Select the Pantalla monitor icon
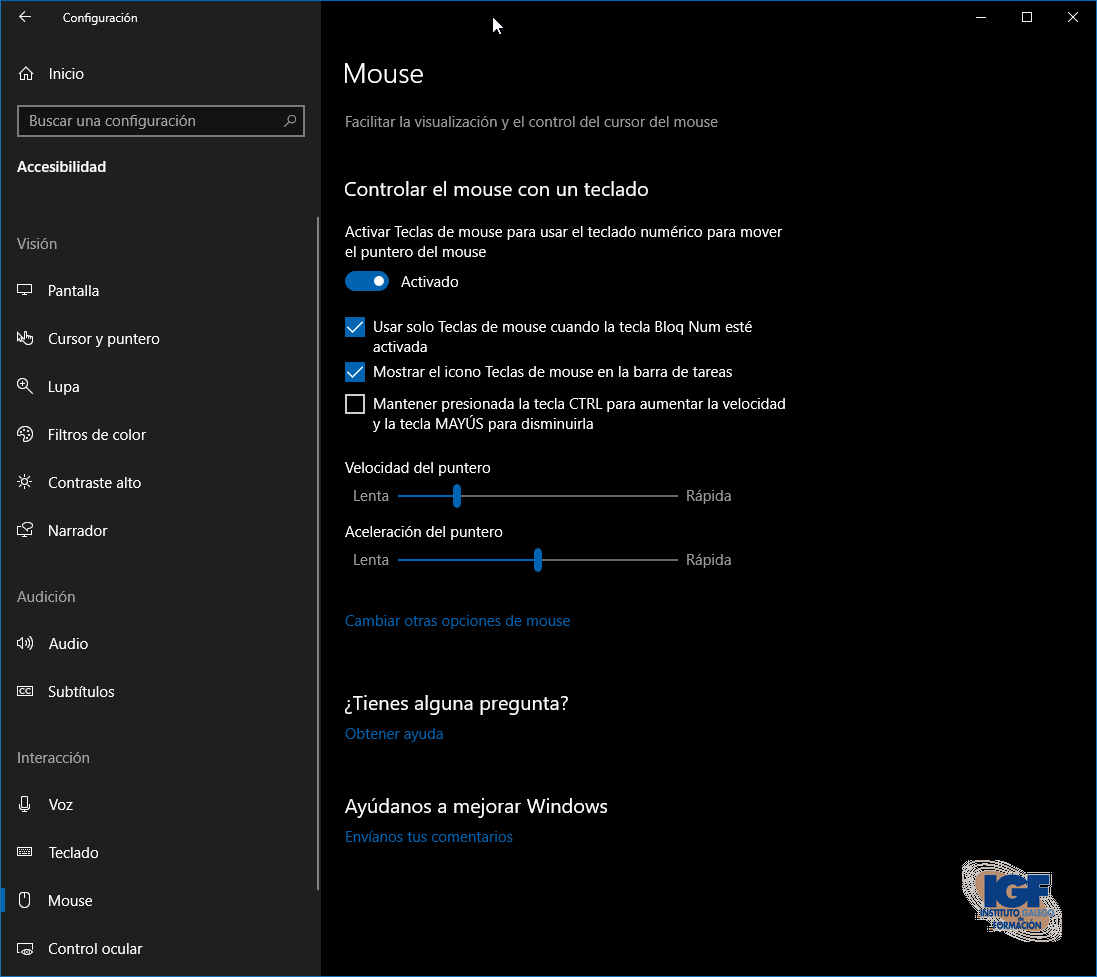1097x977 pixels. (26, 291)
